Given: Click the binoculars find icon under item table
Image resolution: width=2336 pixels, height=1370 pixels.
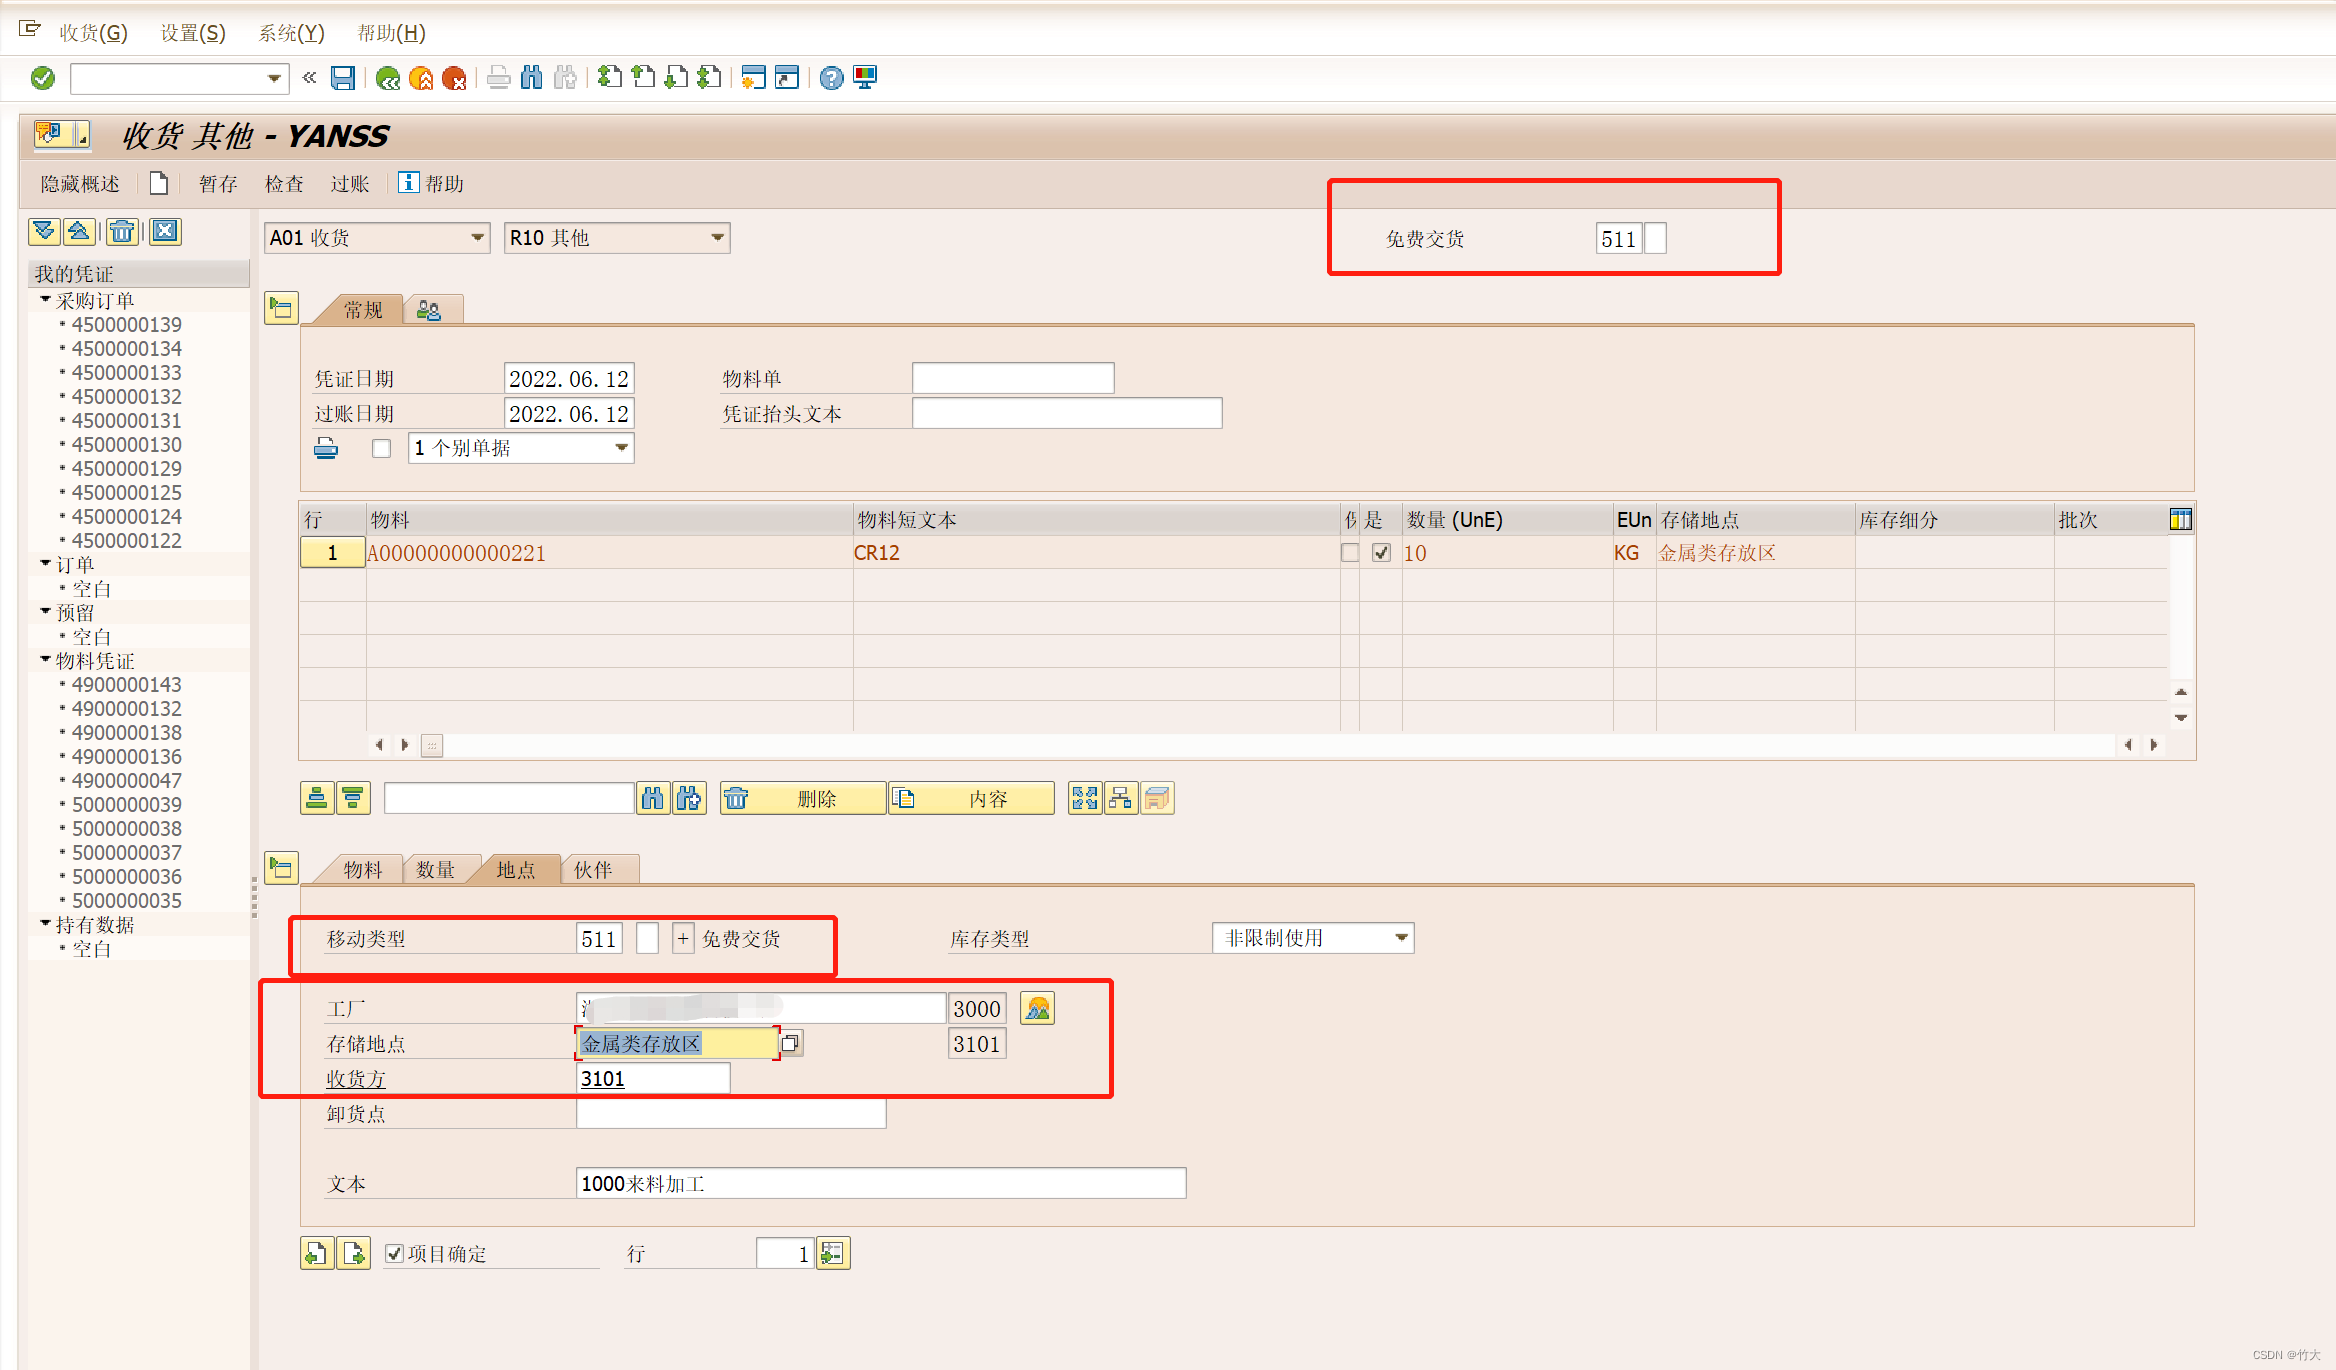Looking at the screenshot, I should [653, 798].
